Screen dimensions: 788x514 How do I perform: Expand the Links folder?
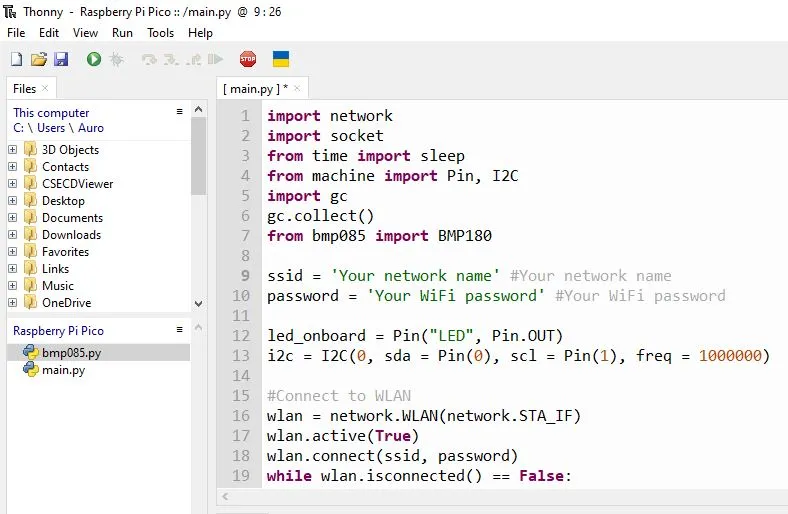pyautogui.click(x=13, y=269)
